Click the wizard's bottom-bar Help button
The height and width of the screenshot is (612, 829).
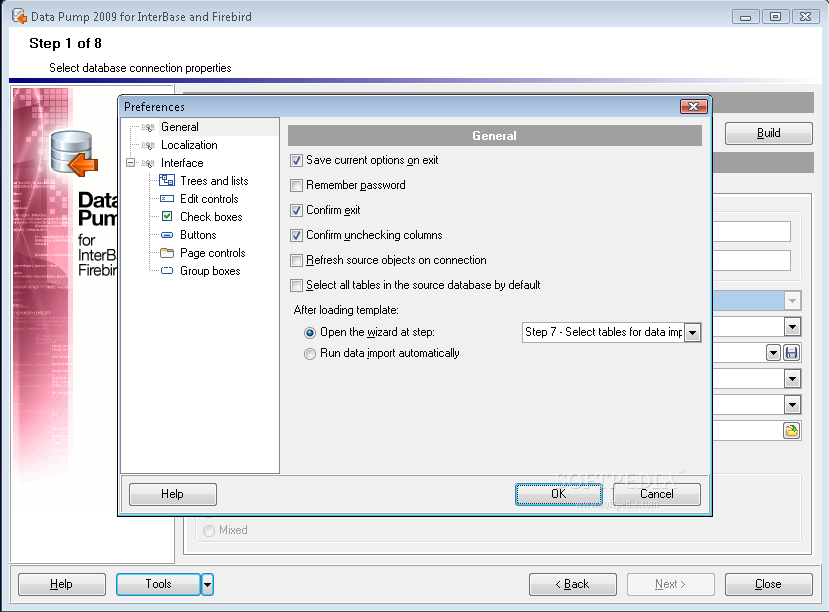(x=61, y=585)
